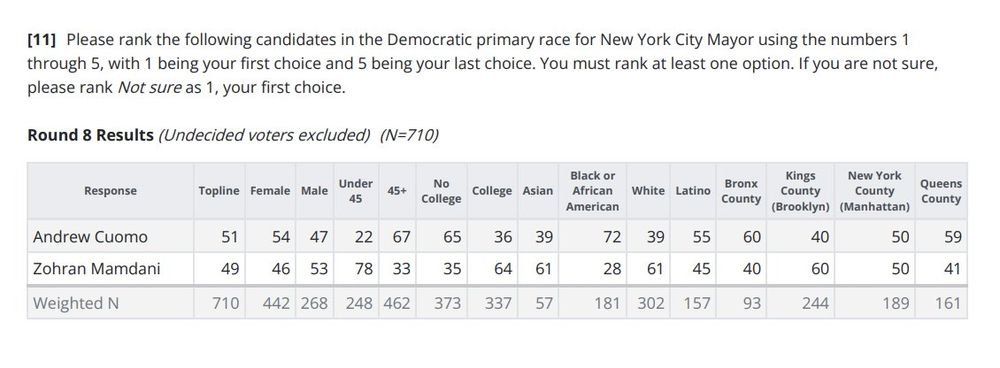
Task: Select the Bronx County column header
Action: [741, 191]
